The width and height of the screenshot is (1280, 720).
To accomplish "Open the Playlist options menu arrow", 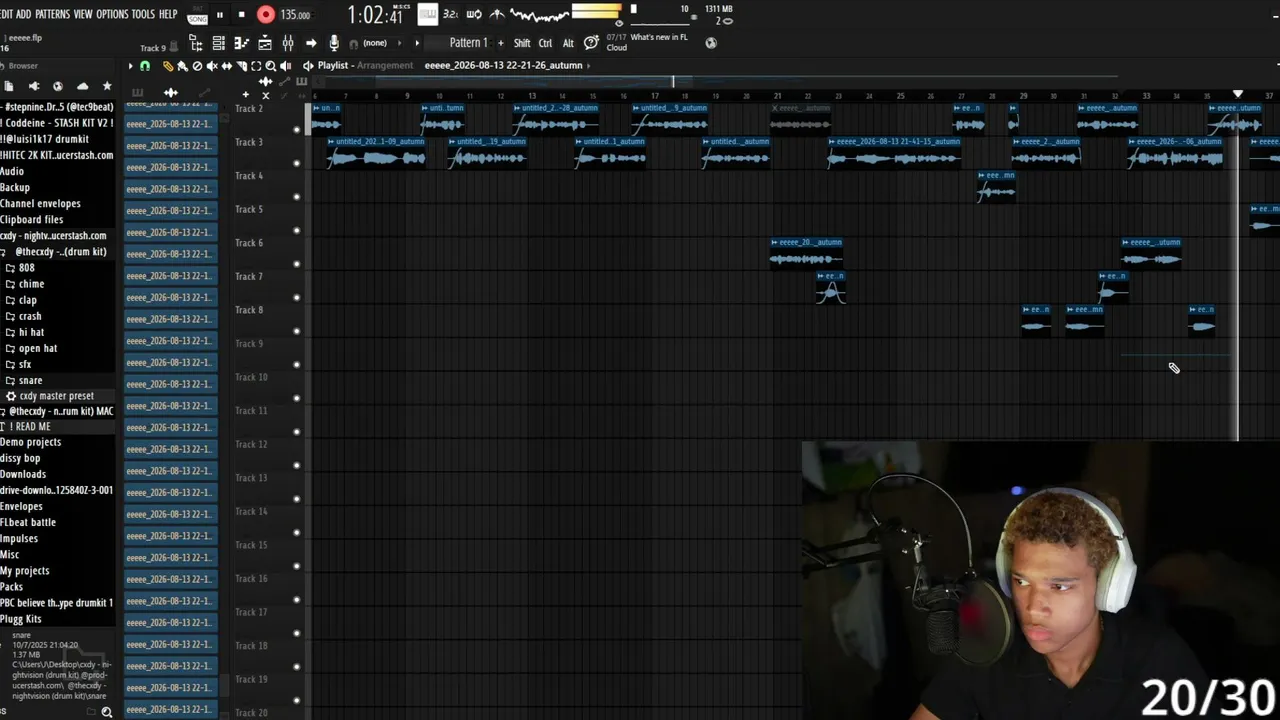I will (x=130, y=66).
